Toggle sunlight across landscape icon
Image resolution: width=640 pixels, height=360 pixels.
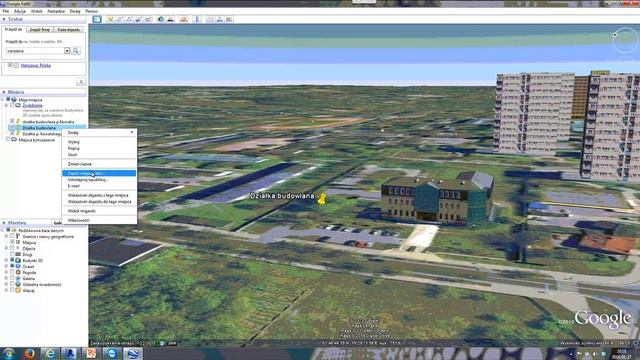coord(171,19)
